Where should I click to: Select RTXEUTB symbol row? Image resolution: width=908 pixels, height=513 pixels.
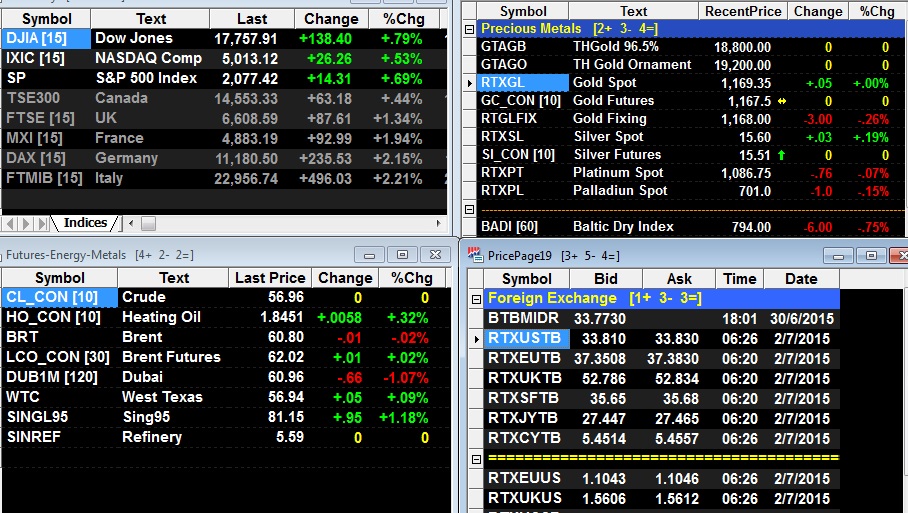tap(661, 358)
